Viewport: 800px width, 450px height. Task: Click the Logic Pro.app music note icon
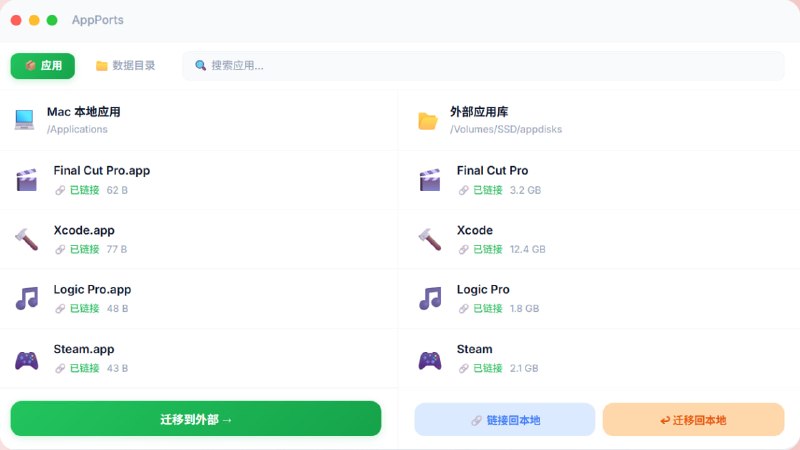27,298
